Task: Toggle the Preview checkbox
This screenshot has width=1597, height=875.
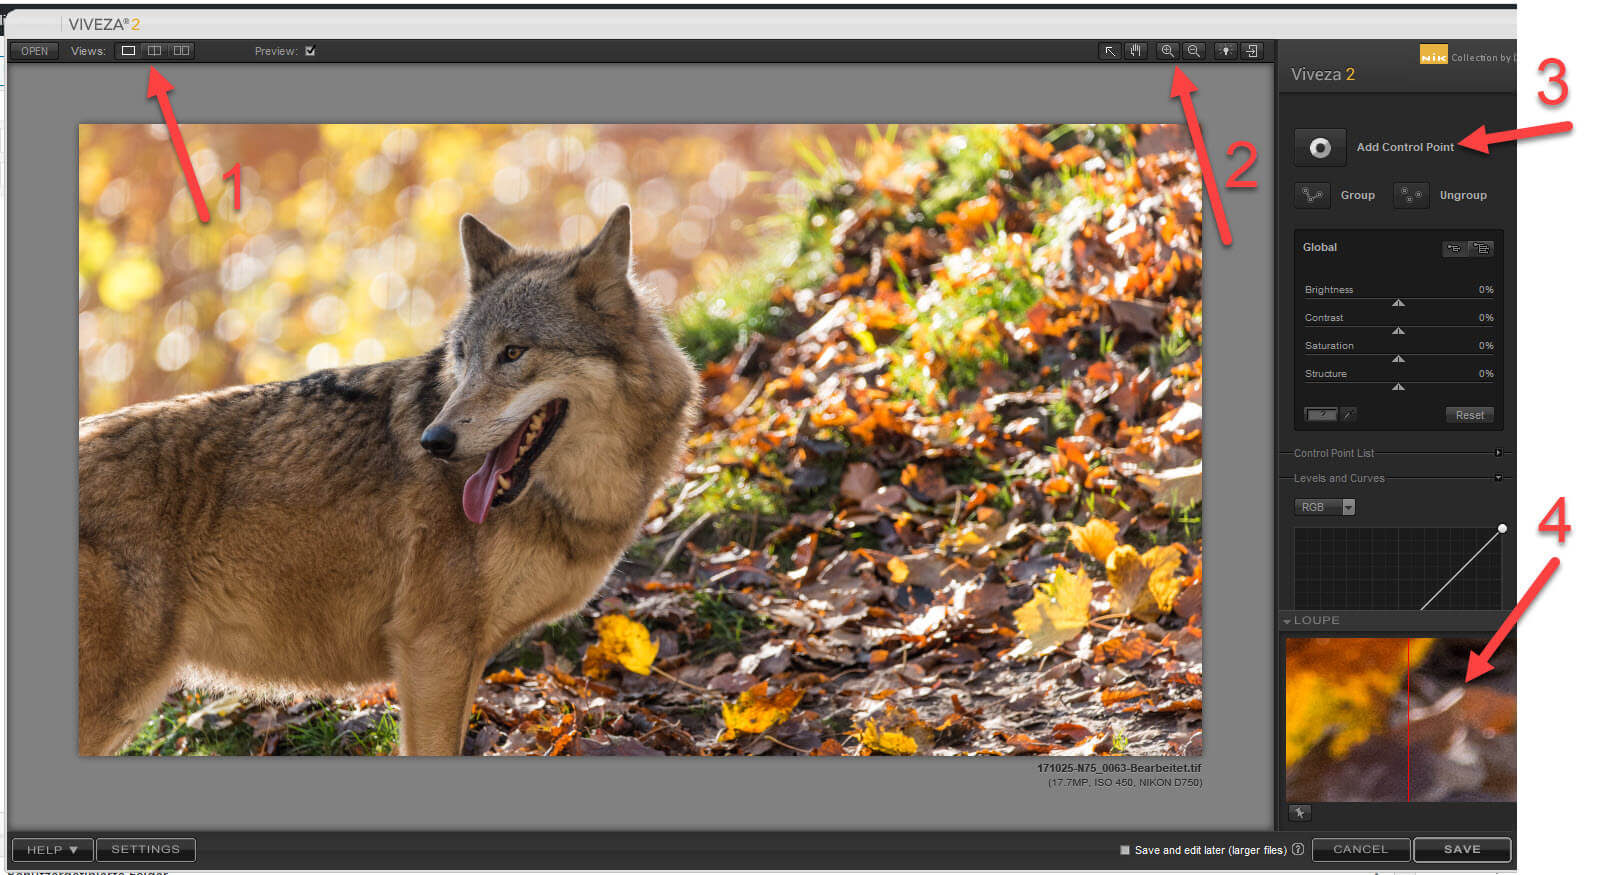Action: [x=310, y=51]
